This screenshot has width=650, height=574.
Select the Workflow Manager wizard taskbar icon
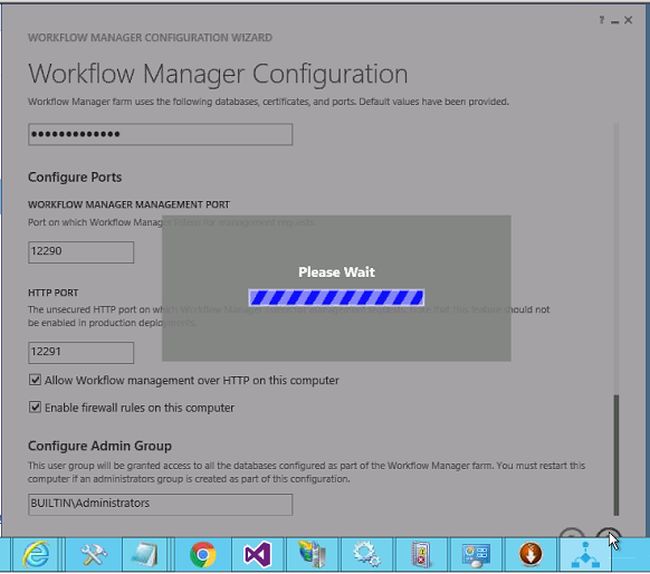point(585,554)
